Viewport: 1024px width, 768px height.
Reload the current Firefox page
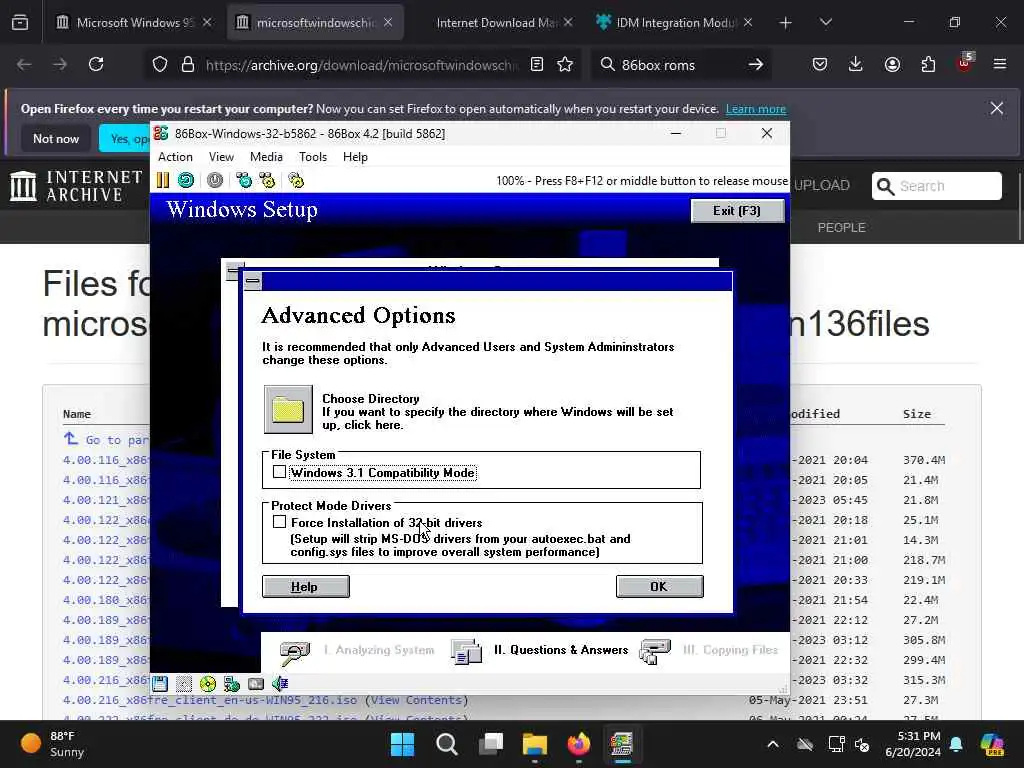click(x=96, y=64)
